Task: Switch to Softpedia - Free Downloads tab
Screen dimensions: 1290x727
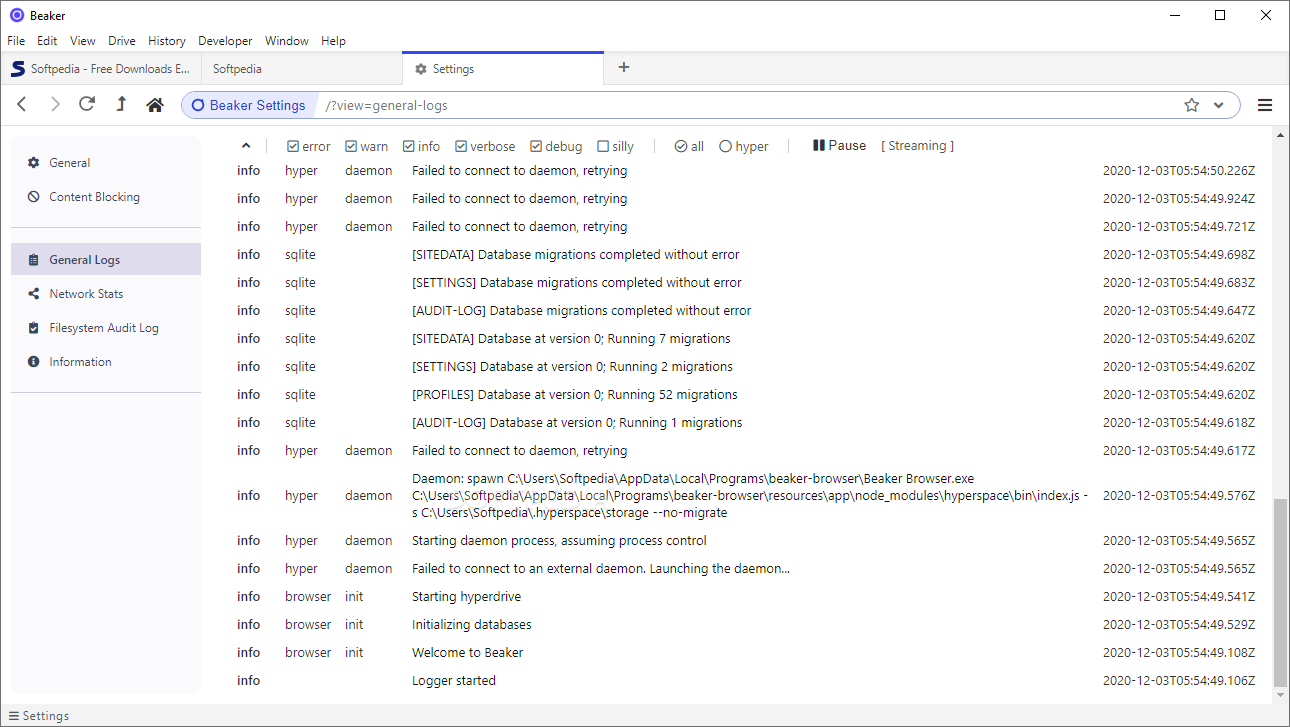Action: click(100, 69)
